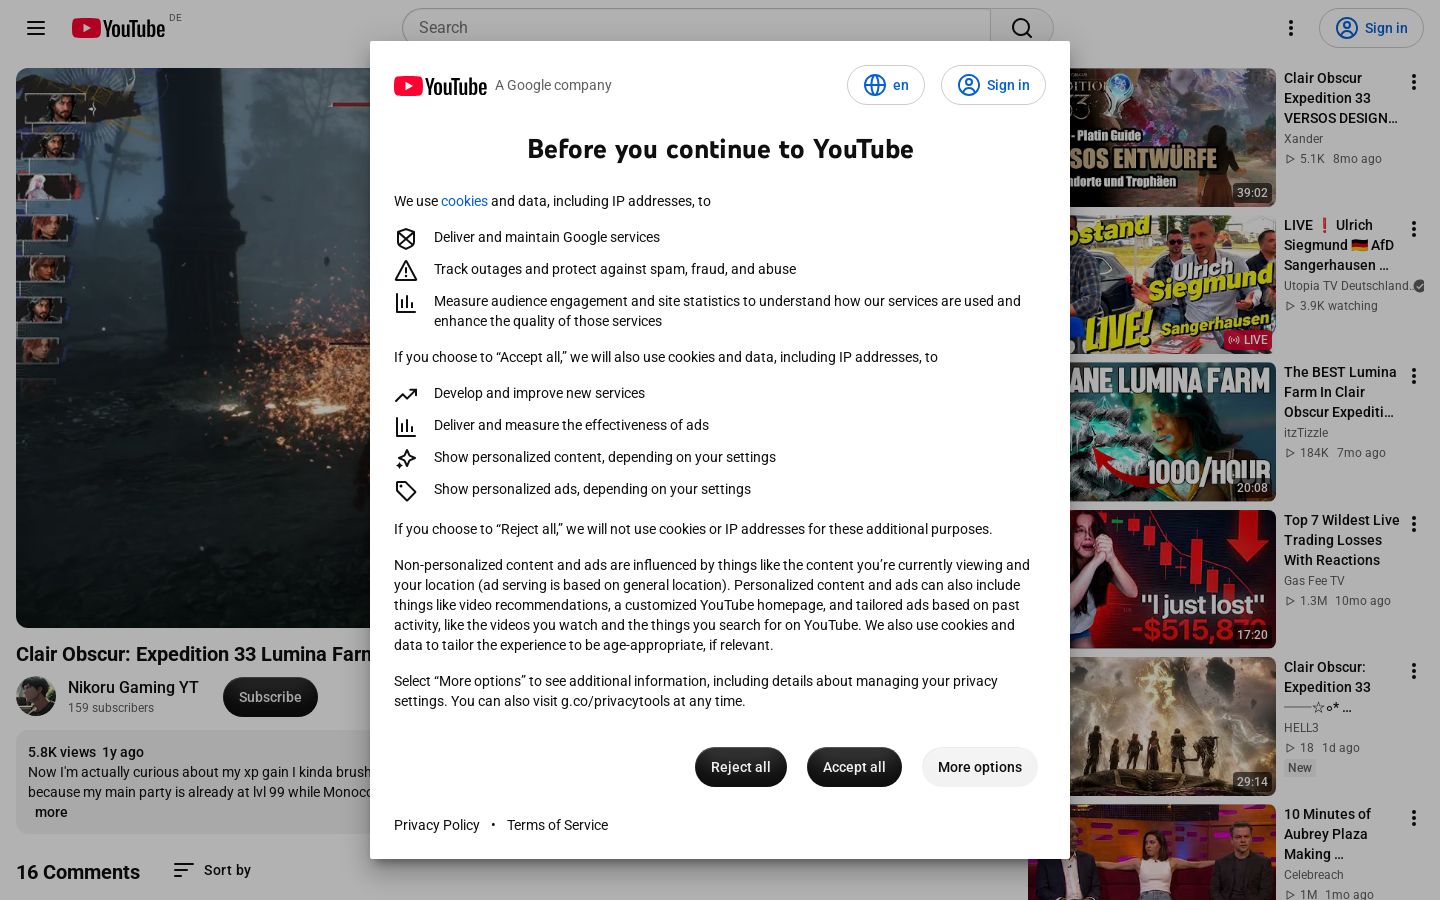
Task: Go to the YouTube home logo in the header
Action: click(x=118, y=28)
